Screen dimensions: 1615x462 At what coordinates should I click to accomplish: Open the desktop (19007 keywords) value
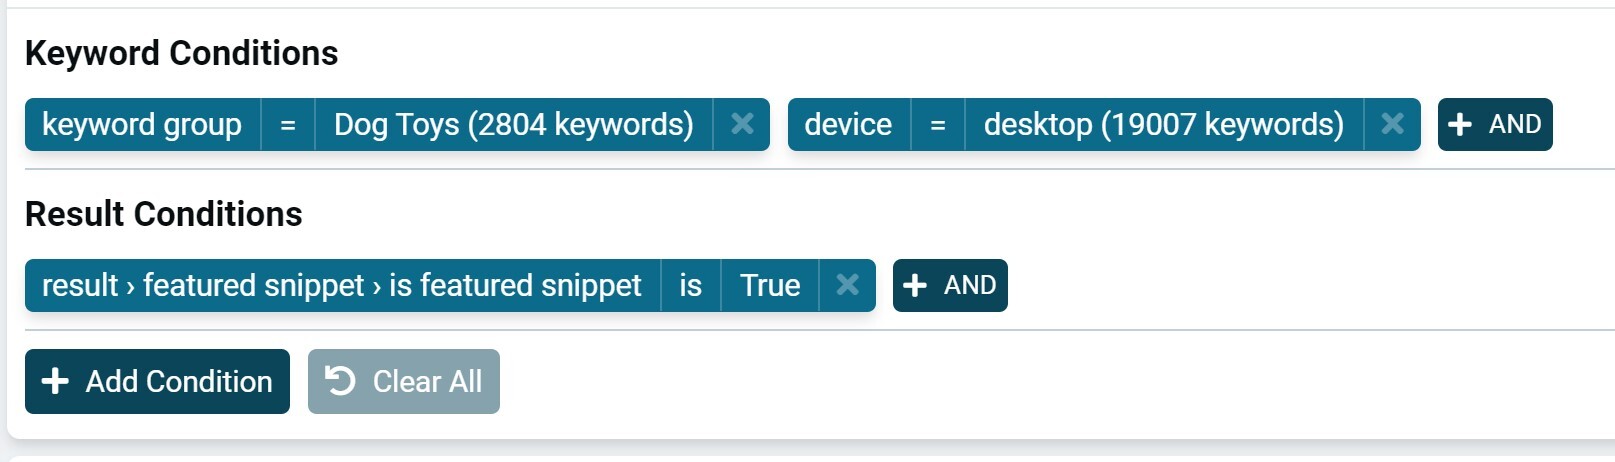(x=1163, y=124)
